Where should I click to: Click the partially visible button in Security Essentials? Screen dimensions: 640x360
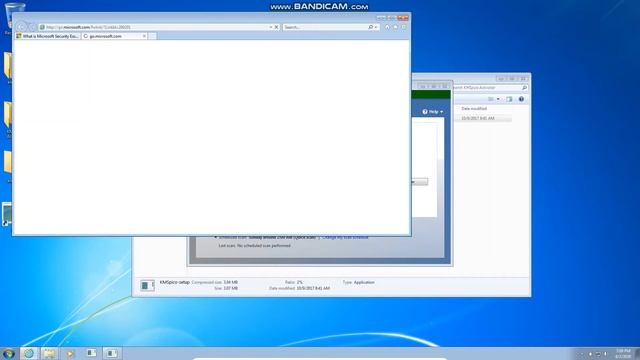[x=420, y=182]
